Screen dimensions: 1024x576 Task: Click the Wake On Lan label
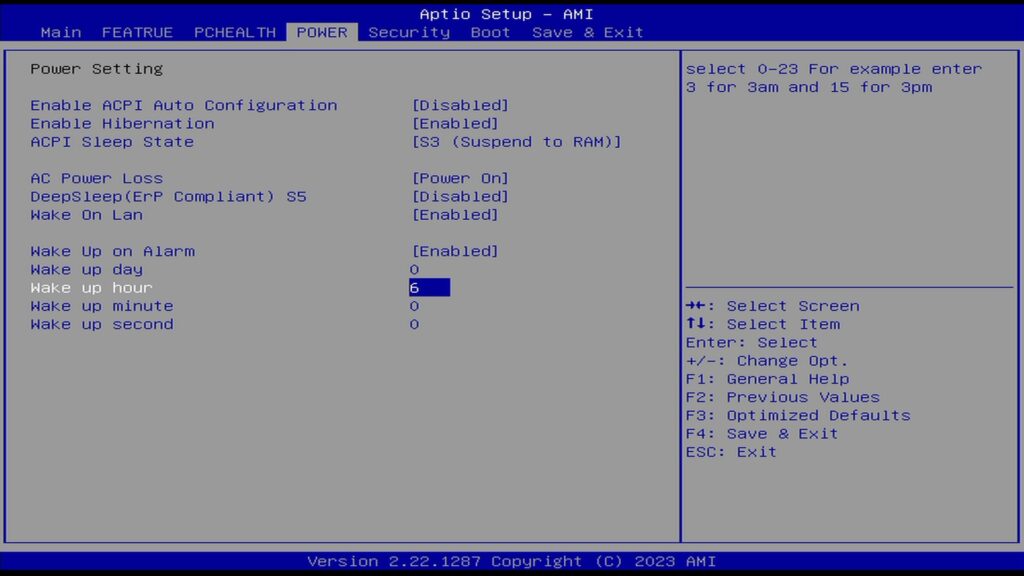click(x=86, y=214)
